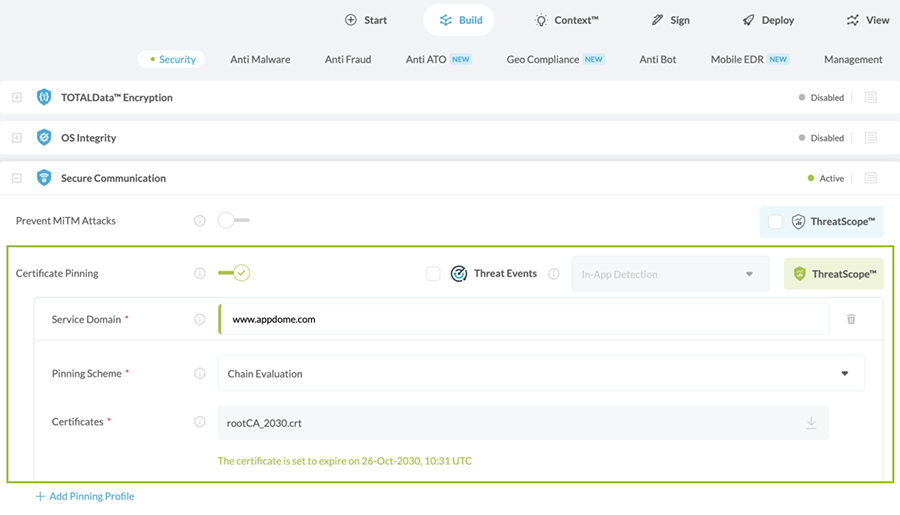Enable the Prevent MiTM Attacks toggle

click(233, 220)
